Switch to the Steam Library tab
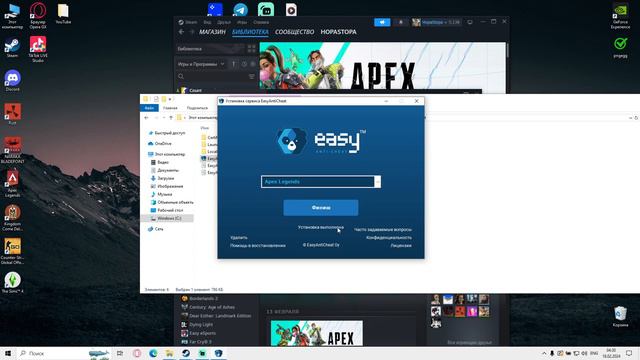The height and width of the screenshot is (360, 640). tap(250, 32)
